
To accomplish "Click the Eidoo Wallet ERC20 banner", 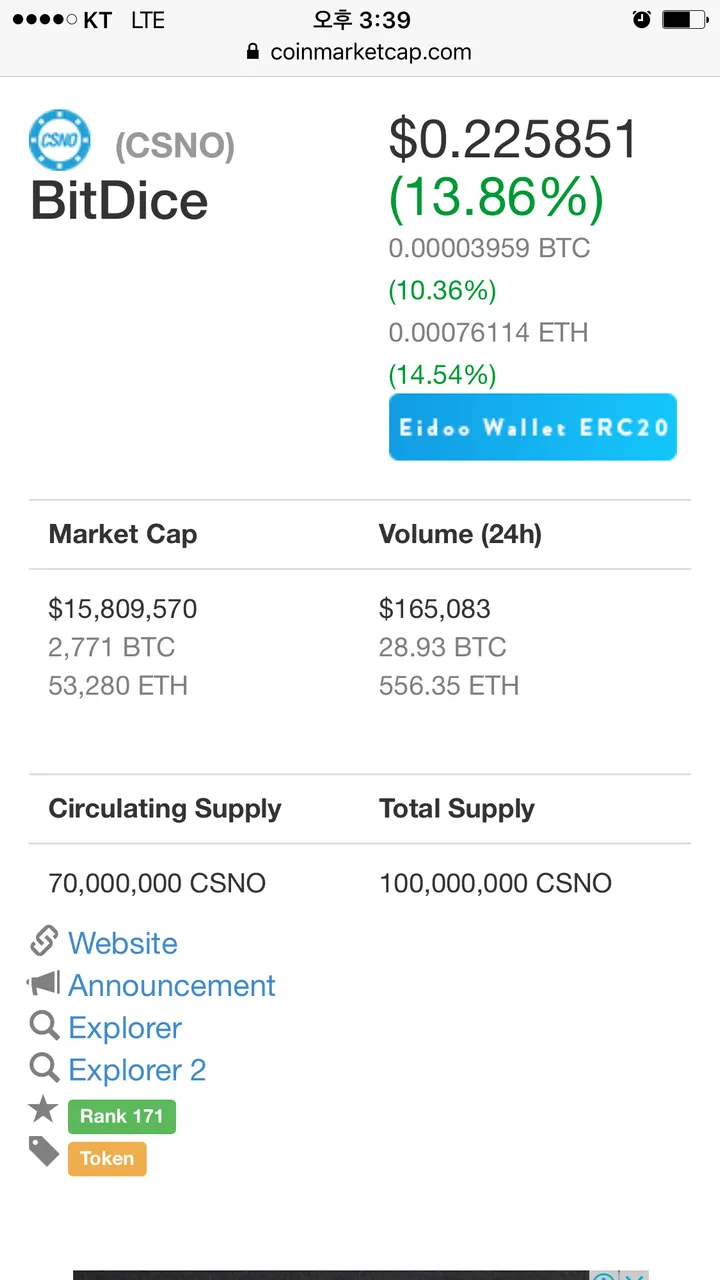I will point(533,427).
